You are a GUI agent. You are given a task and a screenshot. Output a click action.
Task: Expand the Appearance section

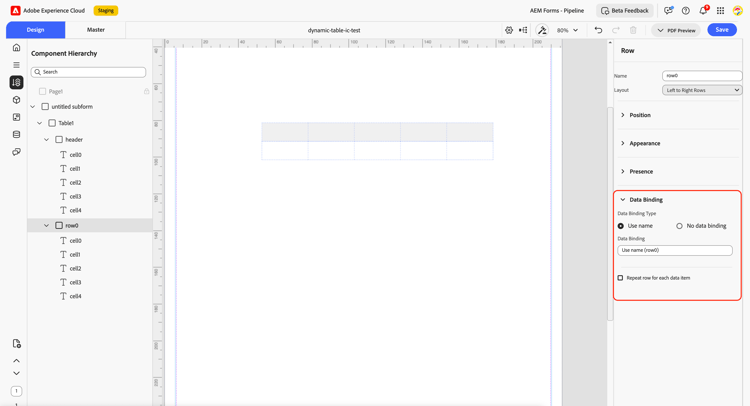622,143
